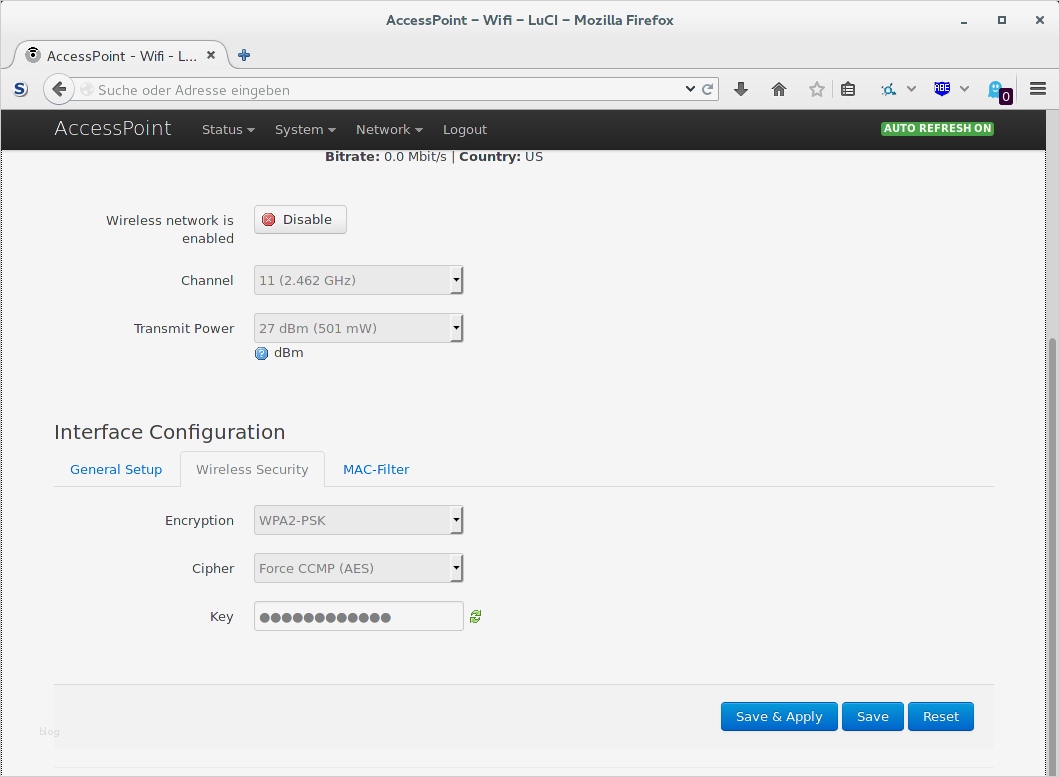This screenshot has width=1060, height=777.
Task: Reload the page with the refresh icon
Action: [x=708, y=89]
